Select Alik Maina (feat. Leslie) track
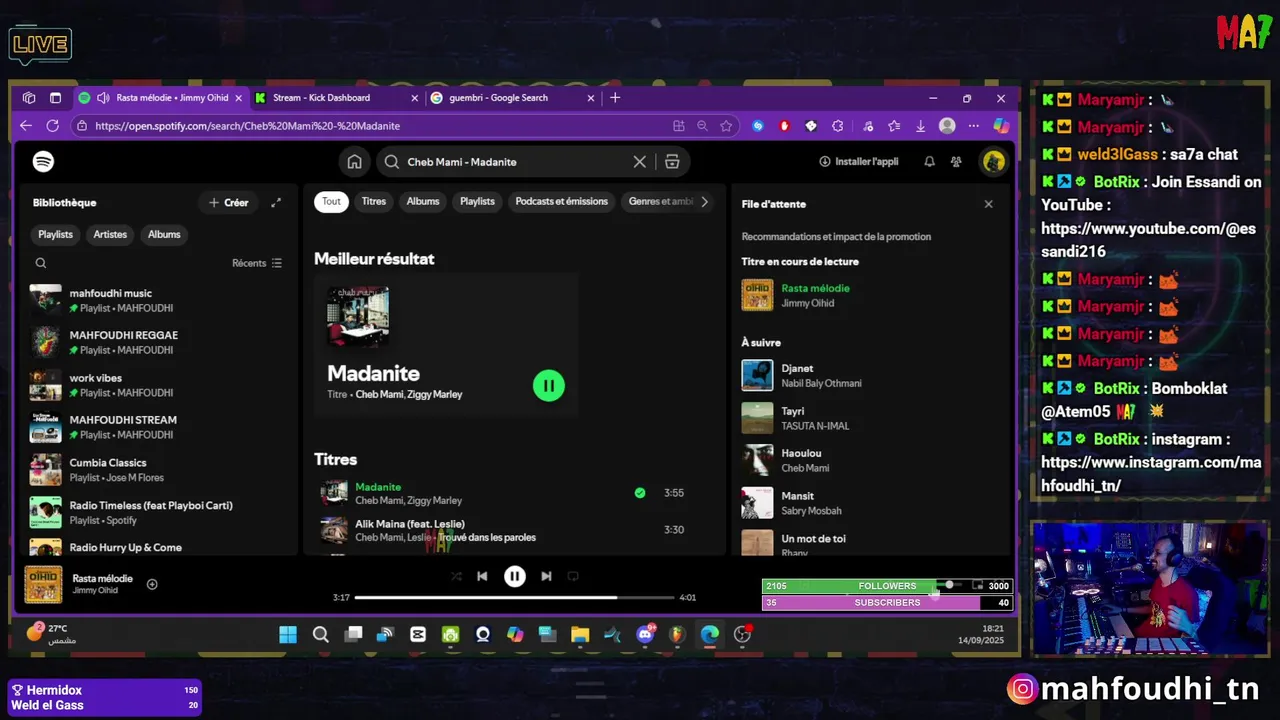Image resolution: width=1280 pixels, height=720 pixels. pyautogui.click(x=410, y=524)
